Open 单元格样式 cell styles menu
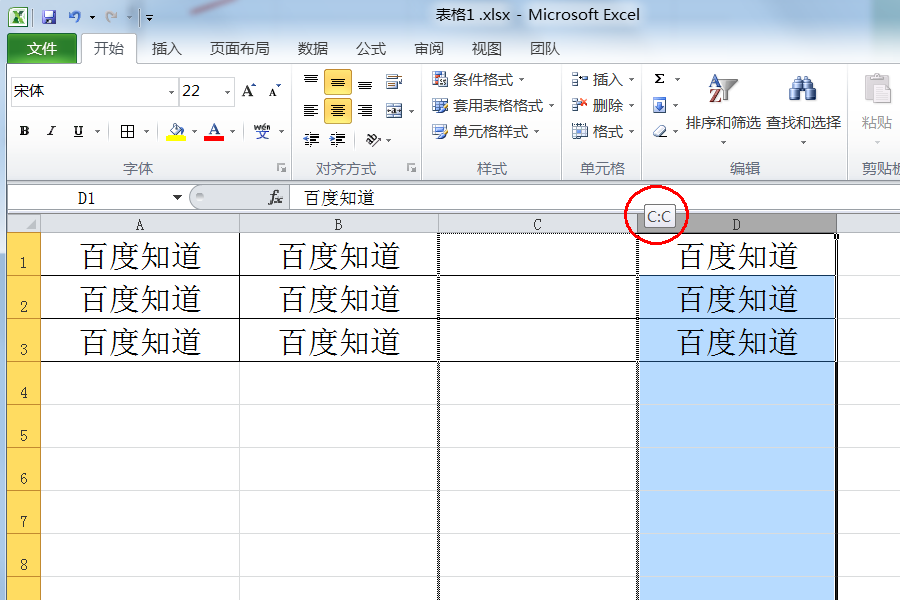 pyautogui.click(x=486, y=132)
